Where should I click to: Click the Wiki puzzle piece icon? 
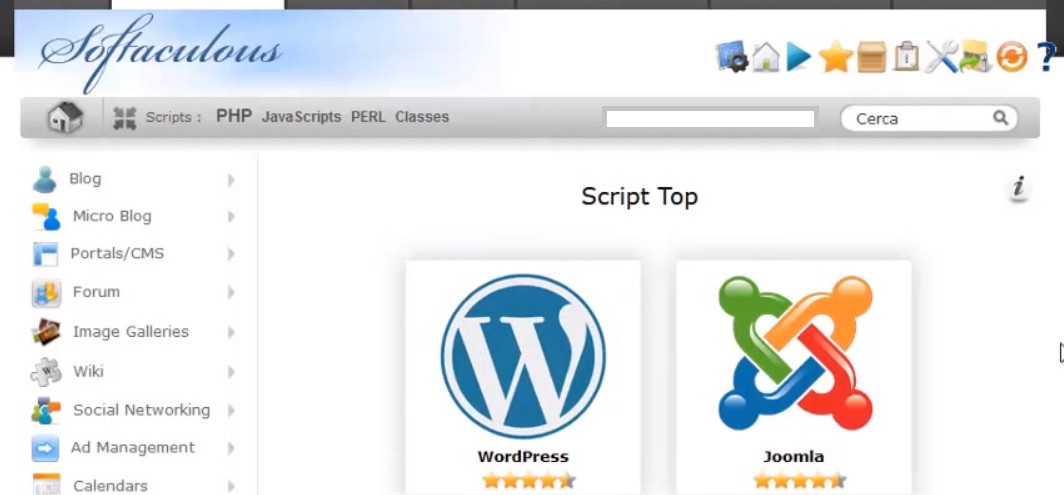(x=46, y=371)
